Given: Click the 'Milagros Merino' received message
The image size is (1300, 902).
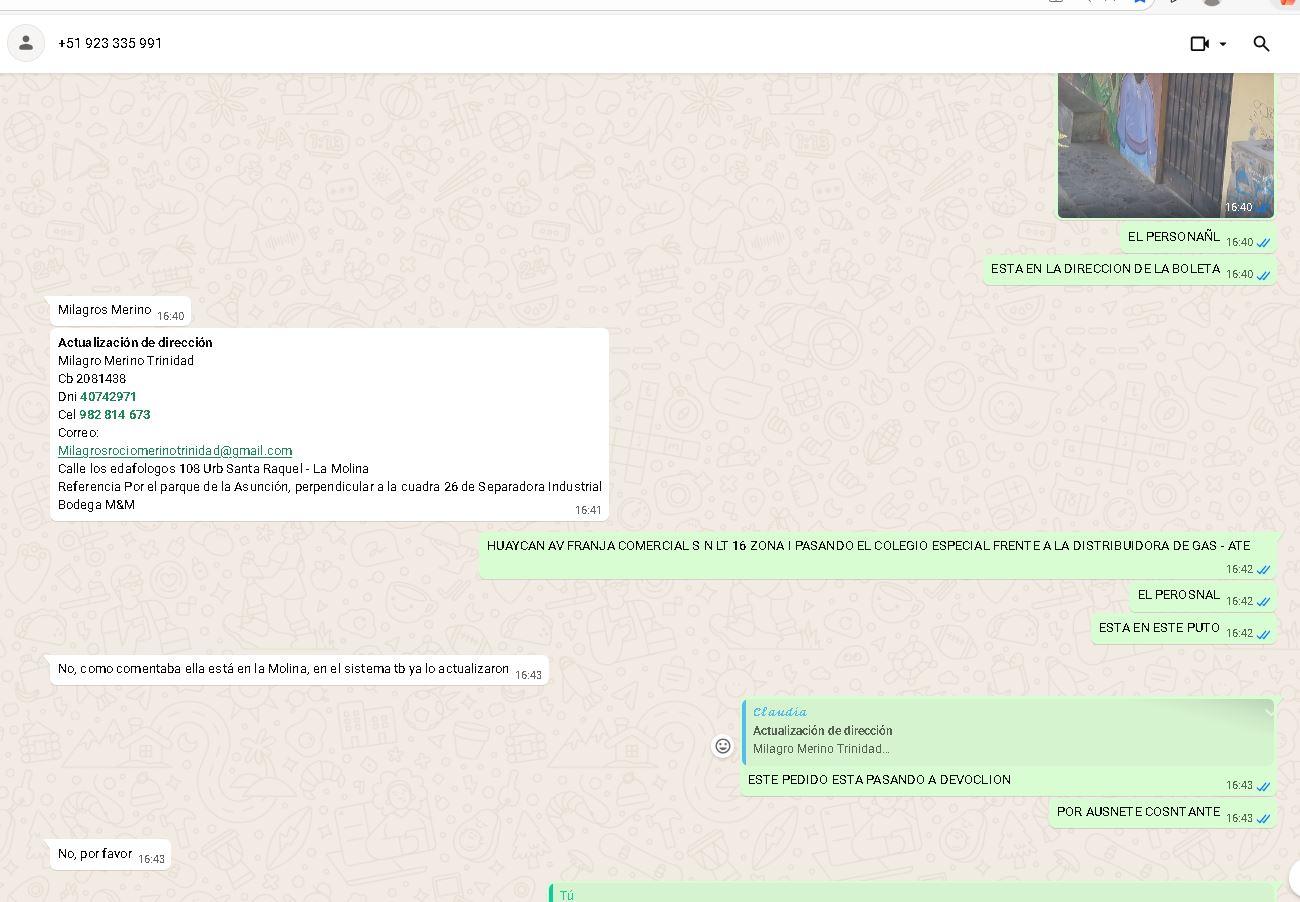Looking at the screenshot, I should point(105,310).
